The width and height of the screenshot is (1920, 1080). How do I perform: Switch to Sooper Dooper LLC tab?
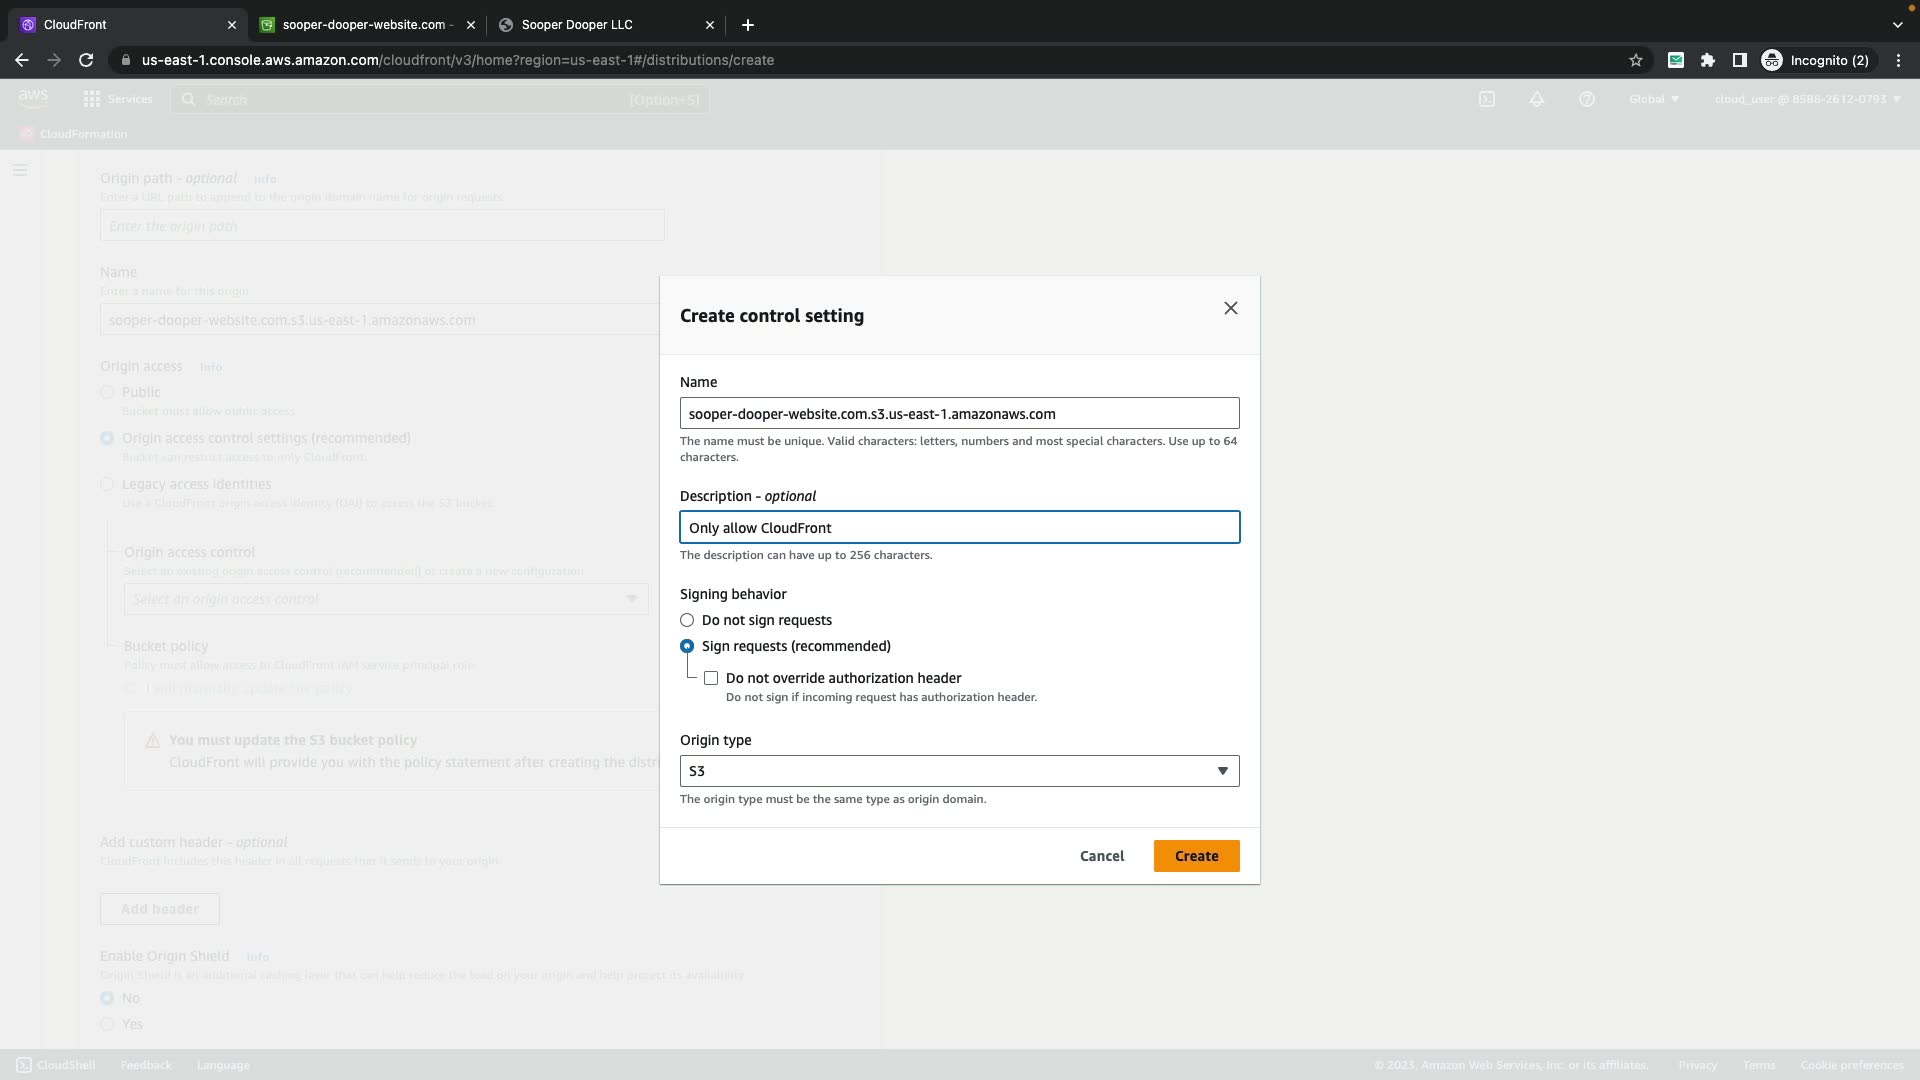click(x=590, y=24)
